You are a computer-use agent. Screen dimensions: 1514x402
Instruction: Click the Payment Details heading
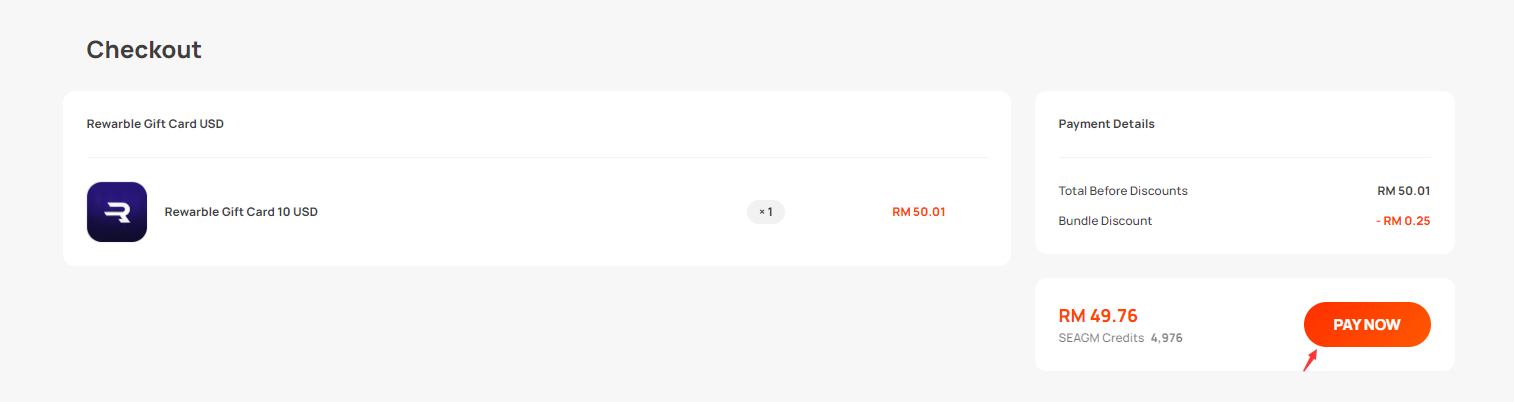pyautogui.click(x=1106, y=124)
